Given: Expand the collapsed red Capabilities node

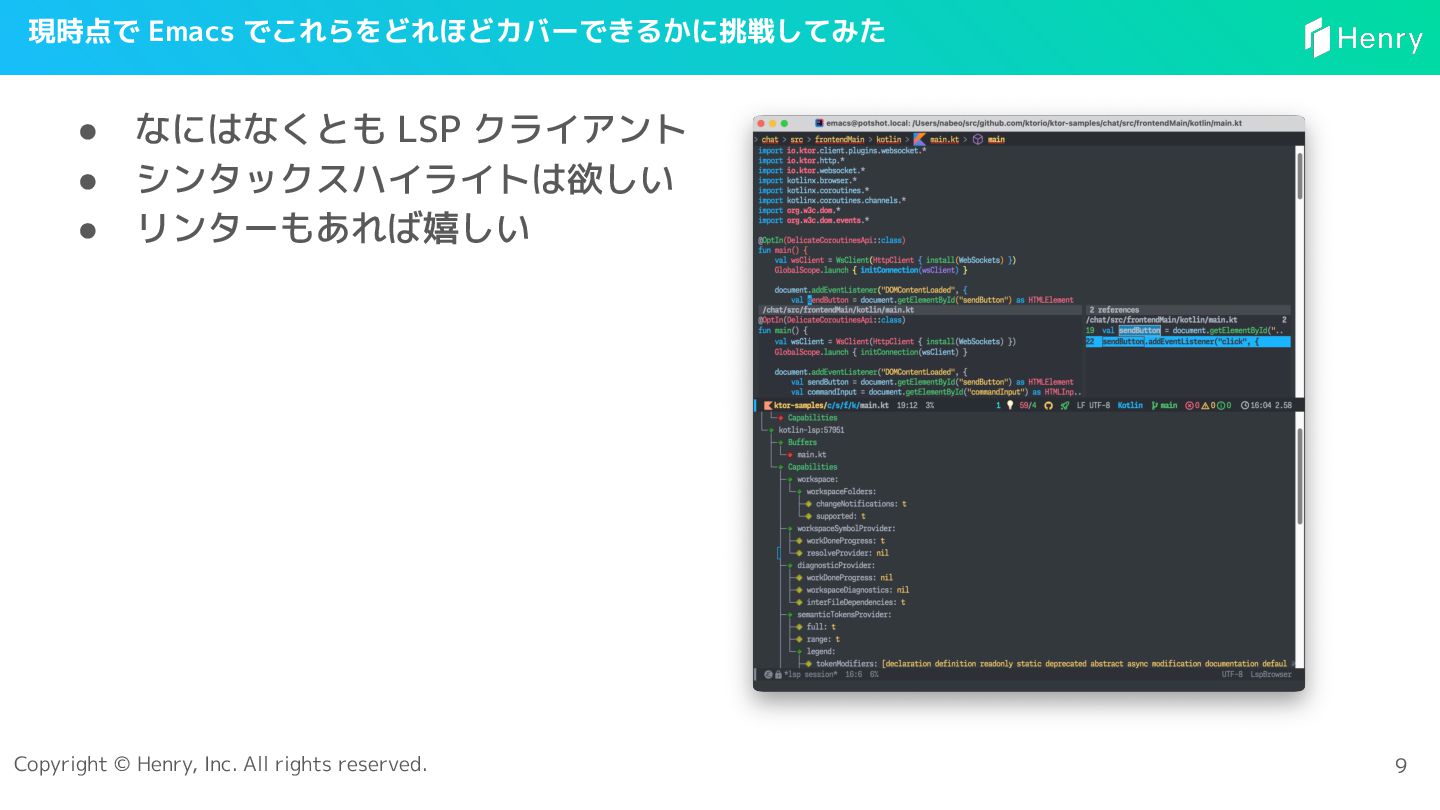Looking at the screenshot, I should 780,418.
